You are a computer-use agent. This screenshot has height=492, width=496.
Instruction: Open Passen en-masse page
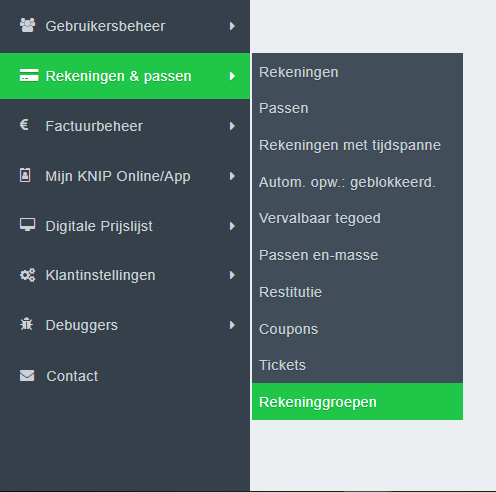pos(357,255)
